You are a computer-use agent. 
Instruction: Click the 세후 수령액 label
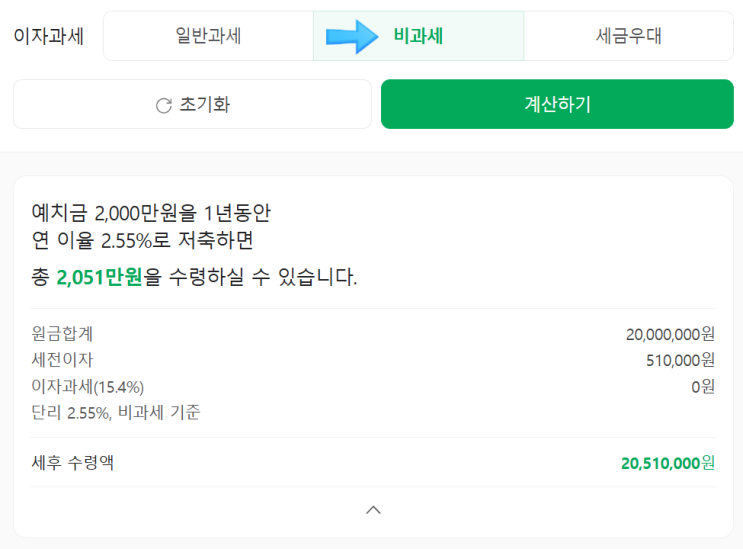[x=72, y=463]
